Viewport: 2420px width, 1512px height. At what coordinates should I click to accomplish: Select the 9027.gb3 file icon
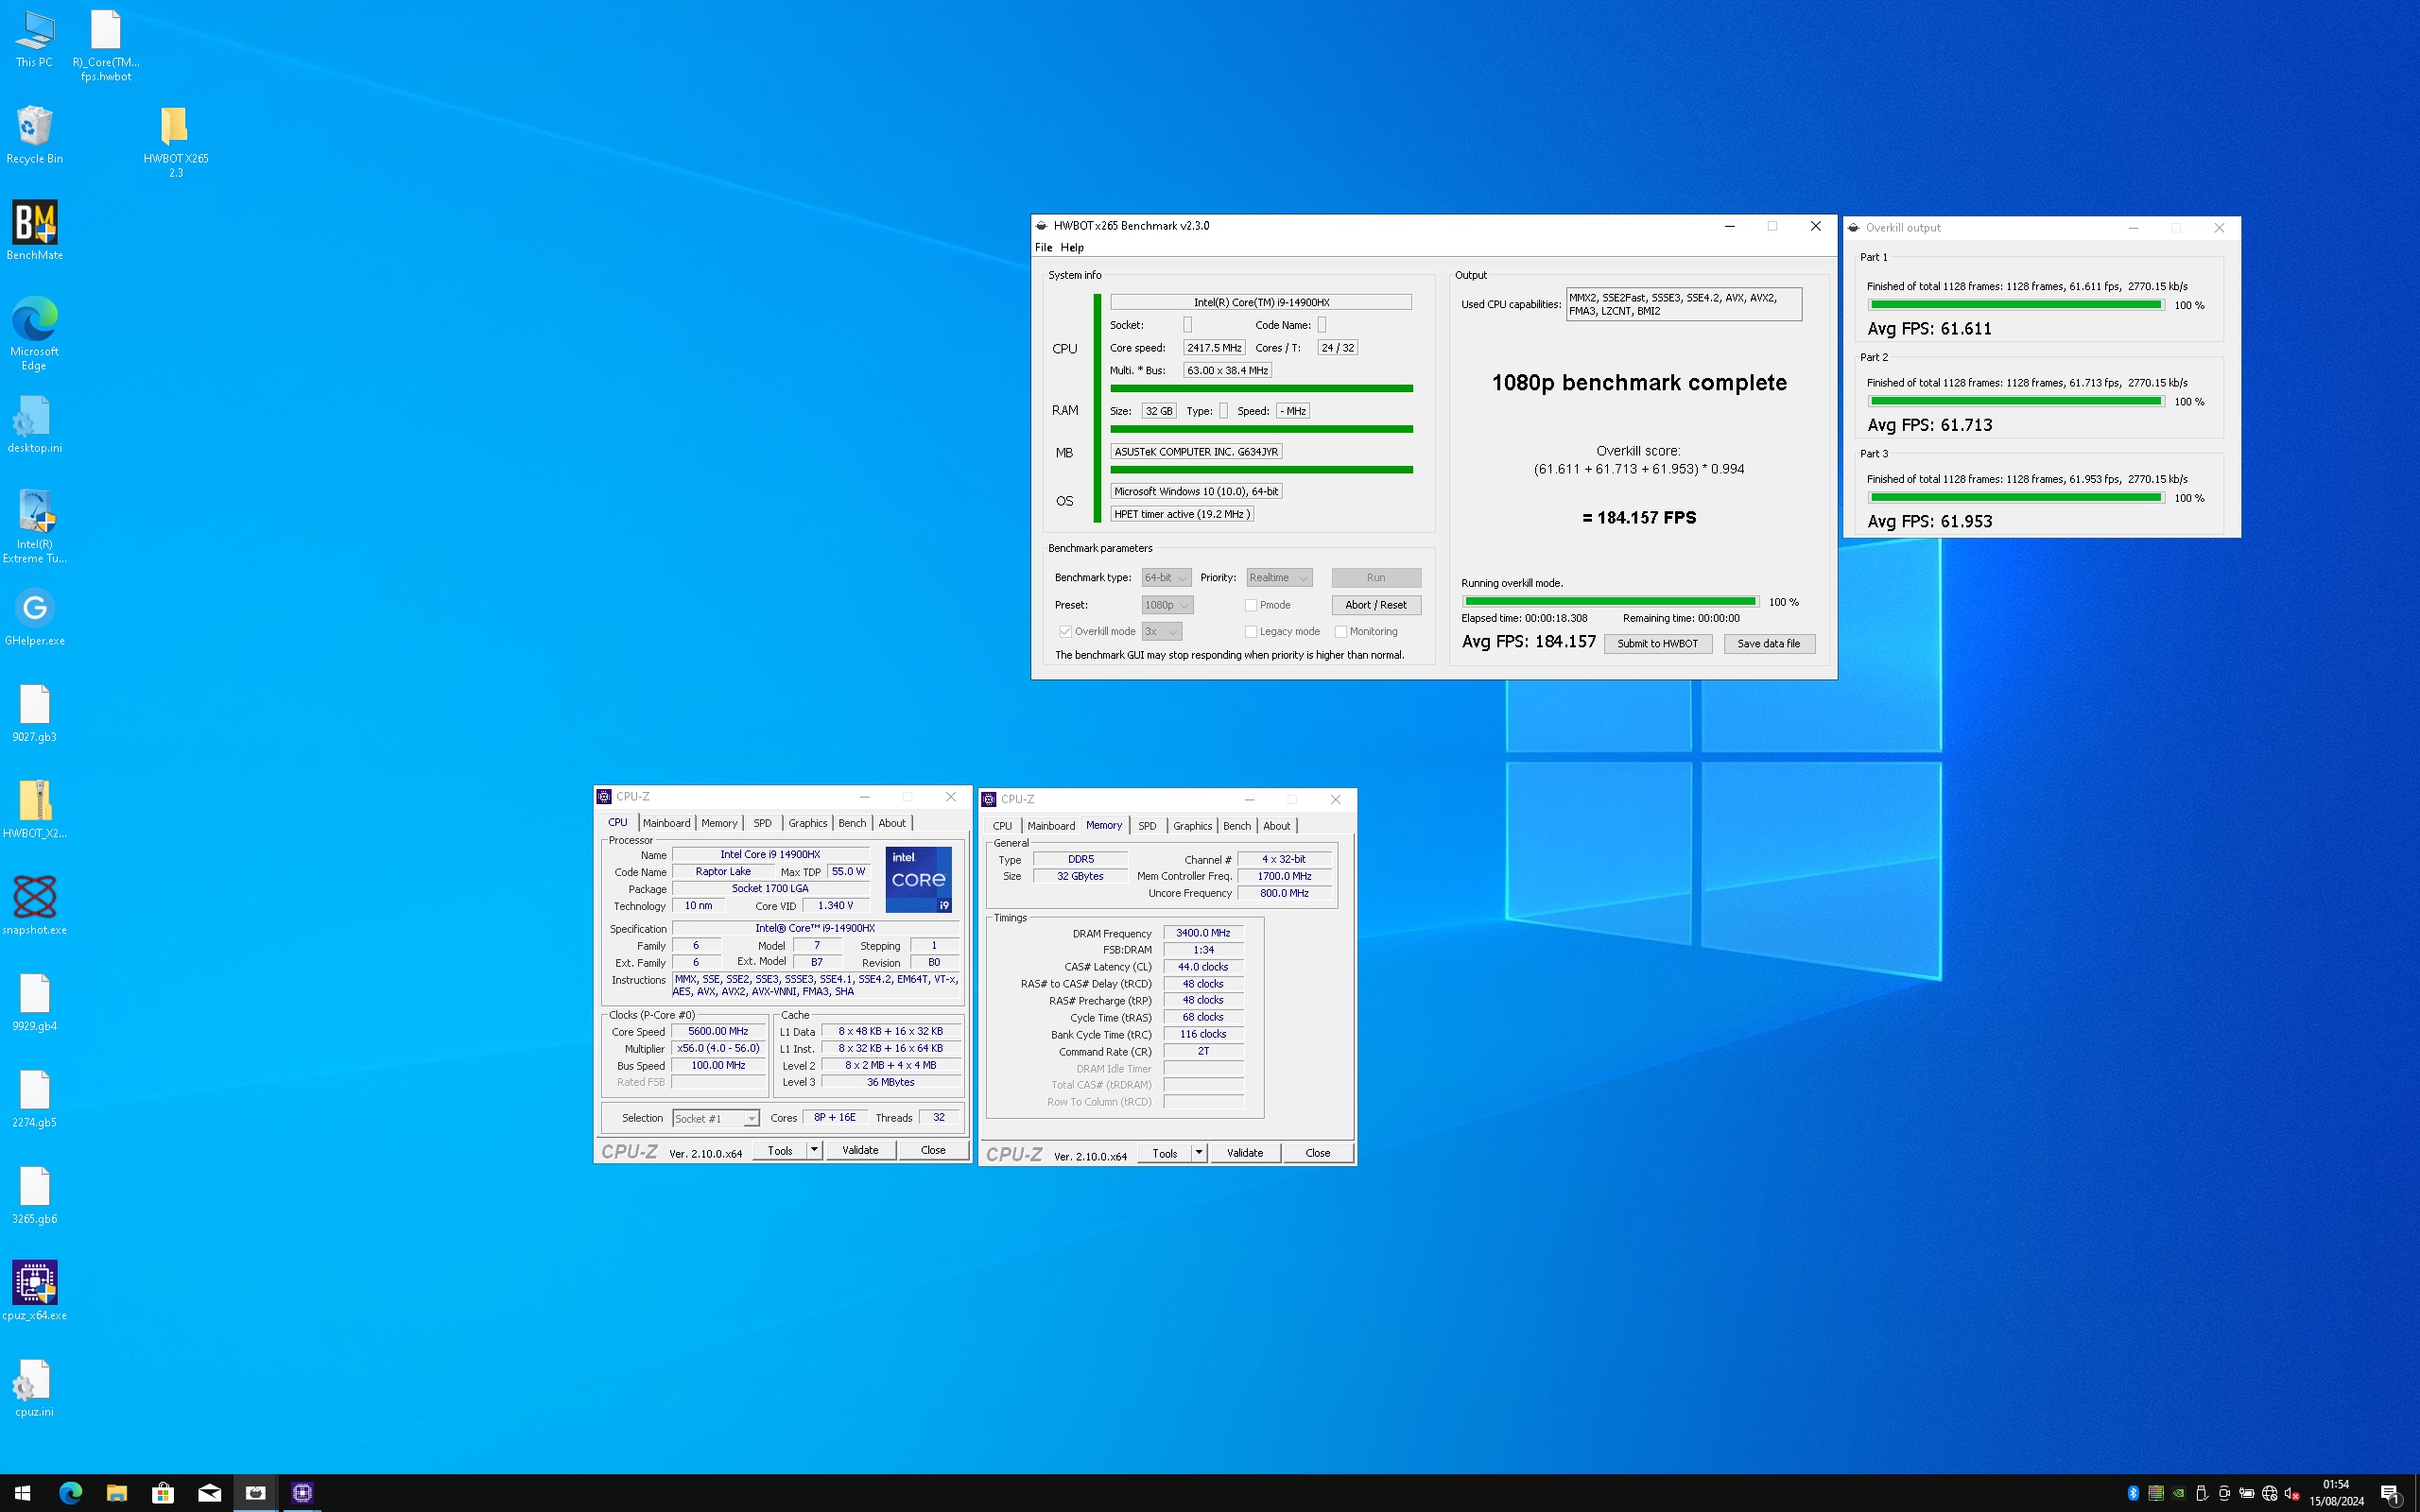click(x=35, y=713)
